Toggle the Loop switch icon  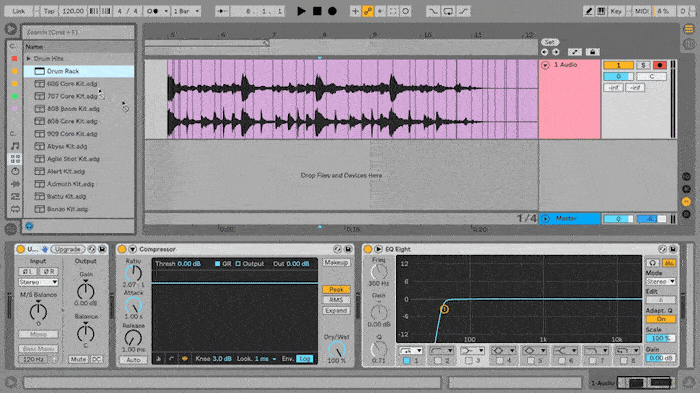tap(448, 11)
